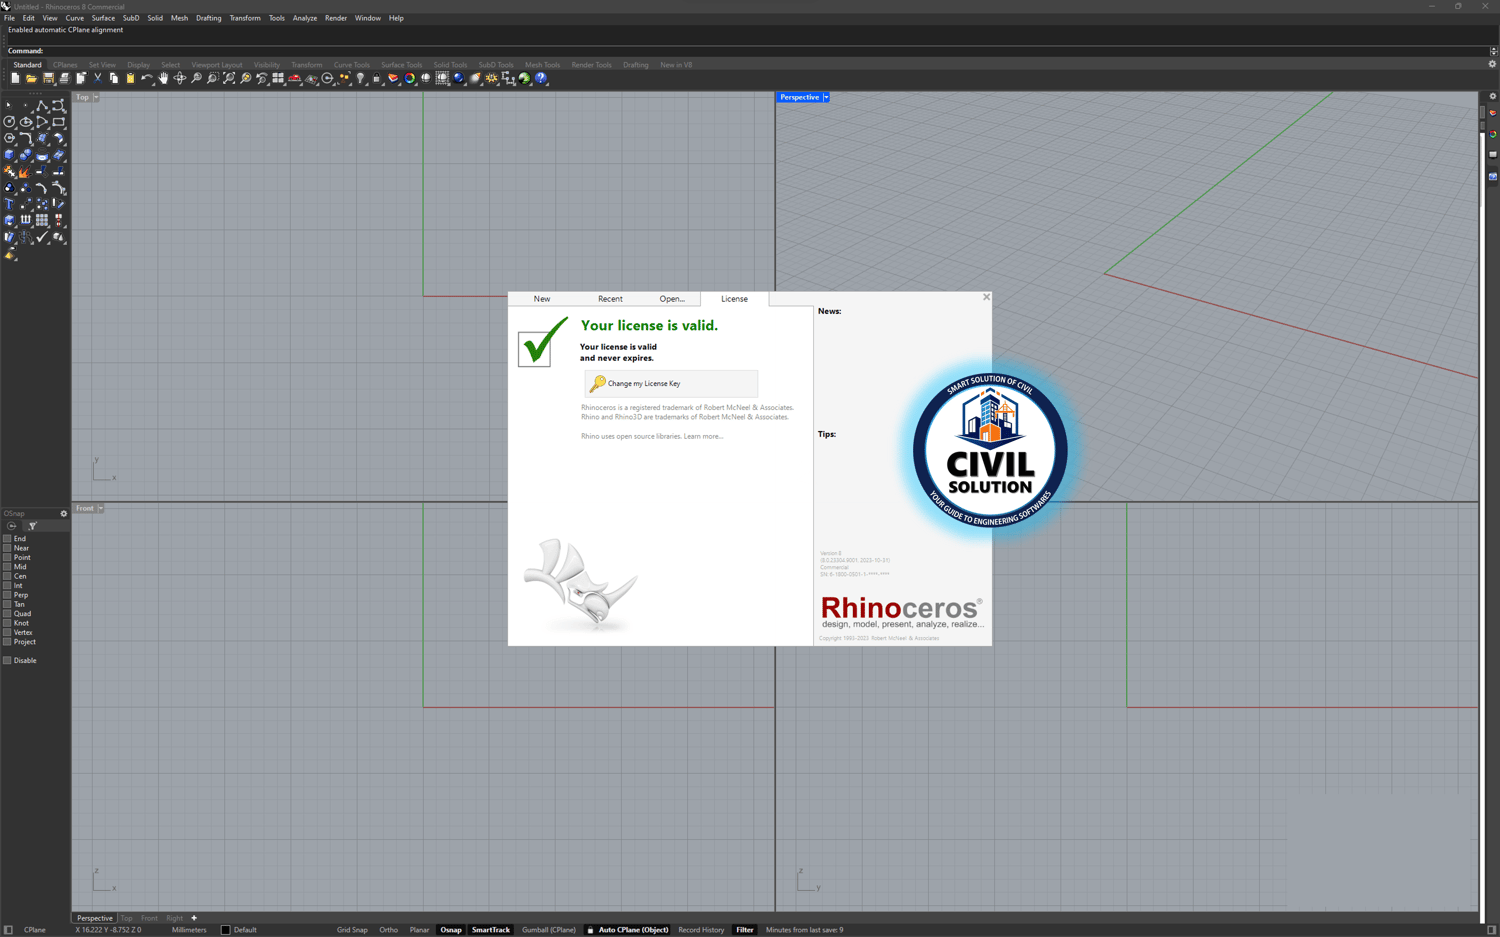Click the Light bulb Hide objects icon
Screen dimensions: 1500x937
click(x=360, y=78)
